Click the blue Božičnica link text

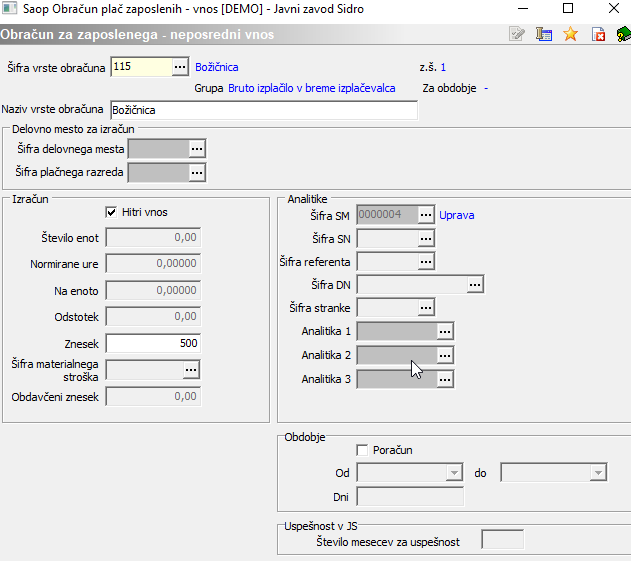(x=216, y=67)
